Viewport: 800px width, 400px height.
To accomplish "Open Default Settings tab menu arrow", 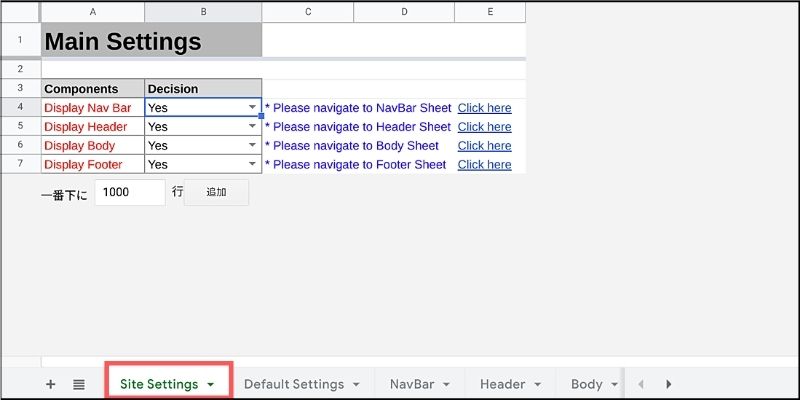I will click(356, 385).
